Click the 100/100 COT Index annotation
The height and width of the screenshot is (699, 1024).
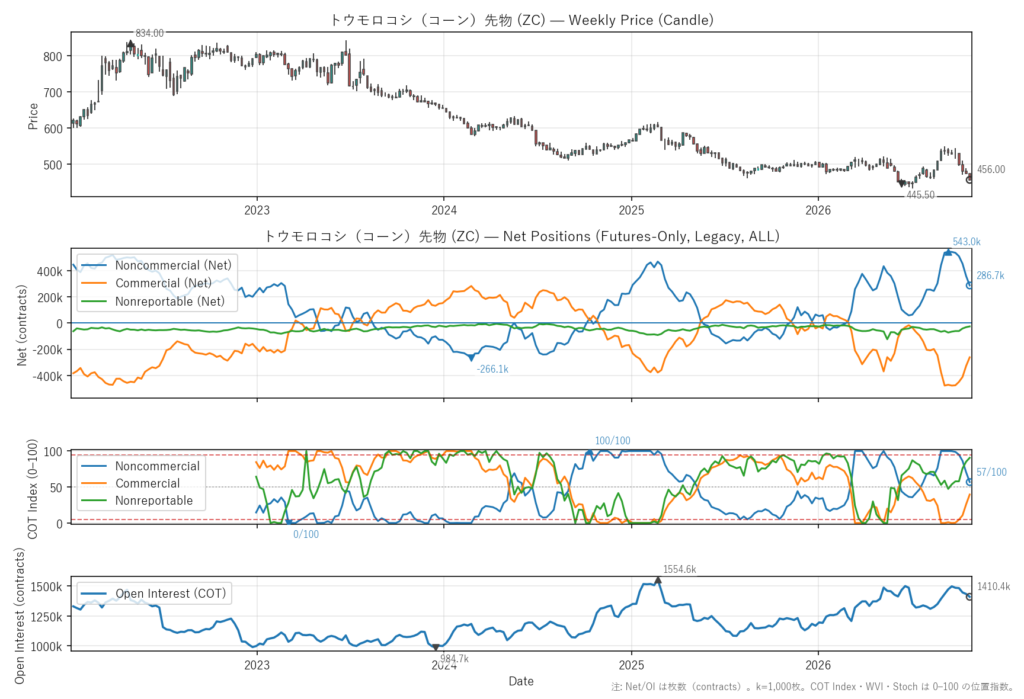click(x=613, y=441)
